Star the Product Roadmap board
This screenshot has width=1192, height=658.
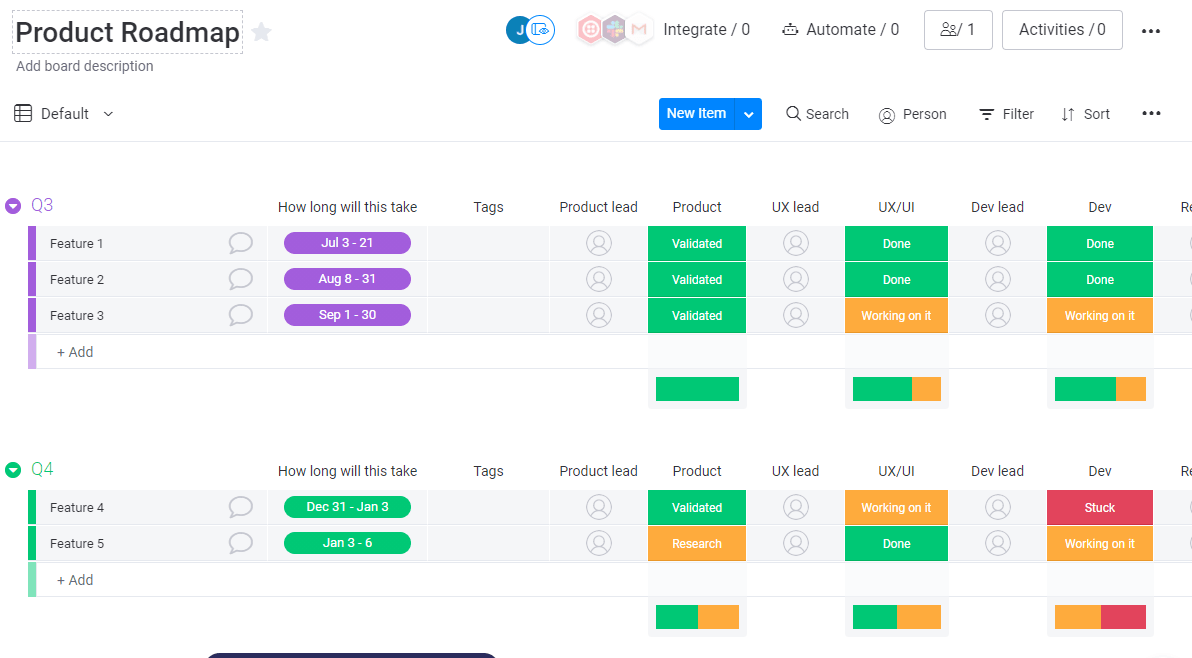pyautogui.click(x=261, y=32)
